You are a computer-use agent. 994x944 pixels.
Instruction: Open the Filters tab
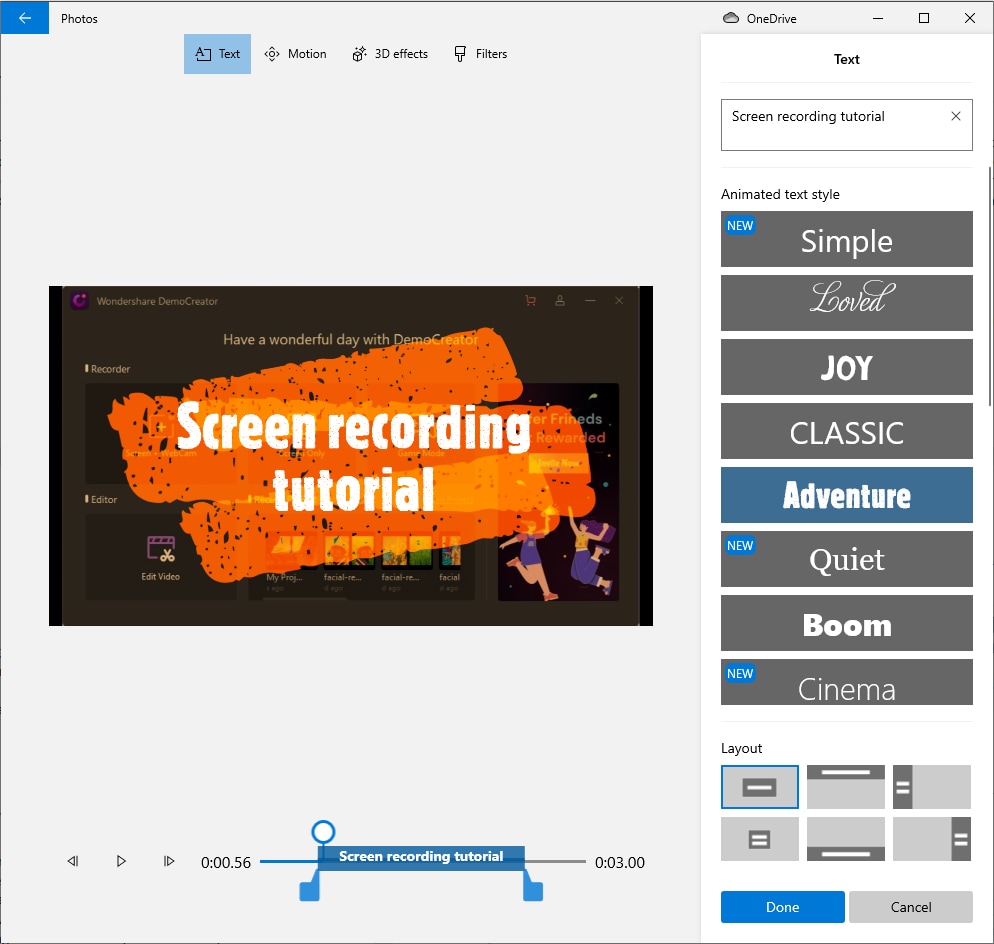pos(481,54)
